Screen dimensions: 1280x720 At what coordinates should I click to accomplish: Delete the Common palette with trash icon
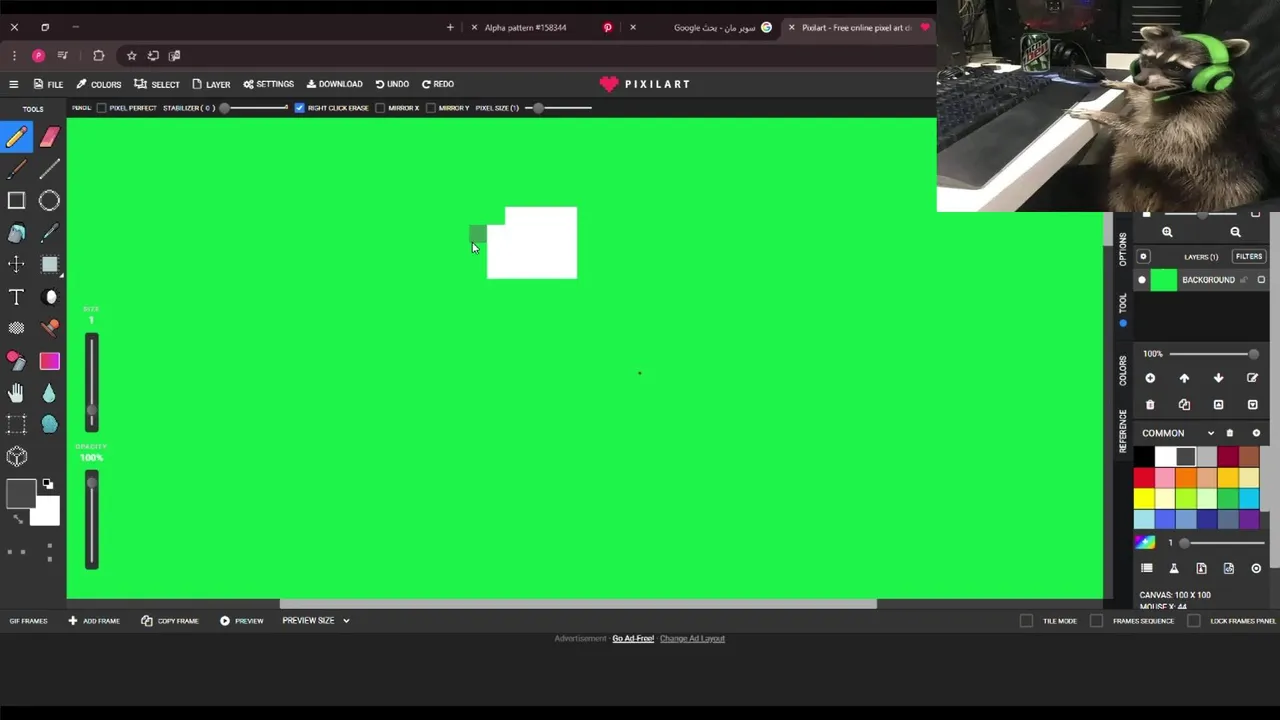[x=1230, y=433]
